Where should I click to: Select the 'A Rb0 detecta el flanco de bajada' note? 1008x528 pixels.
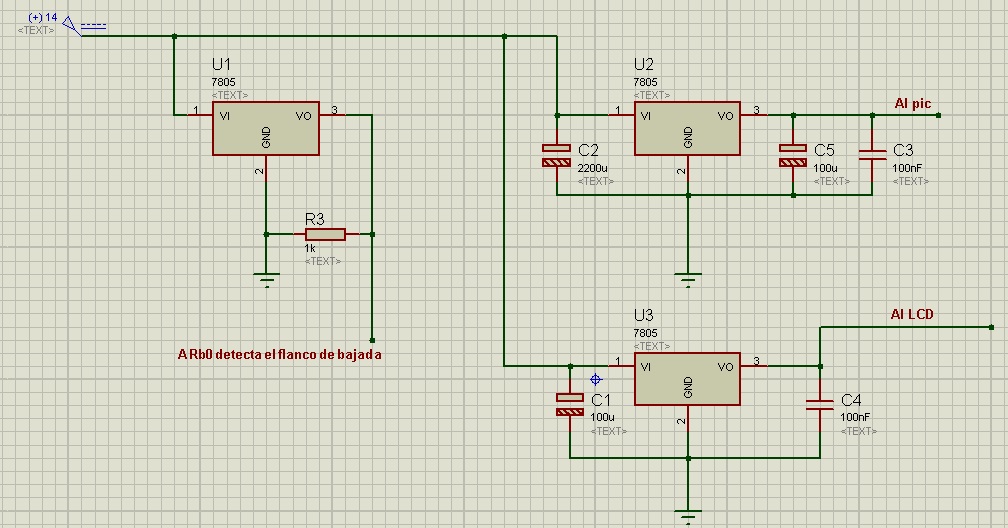point(280,354)
